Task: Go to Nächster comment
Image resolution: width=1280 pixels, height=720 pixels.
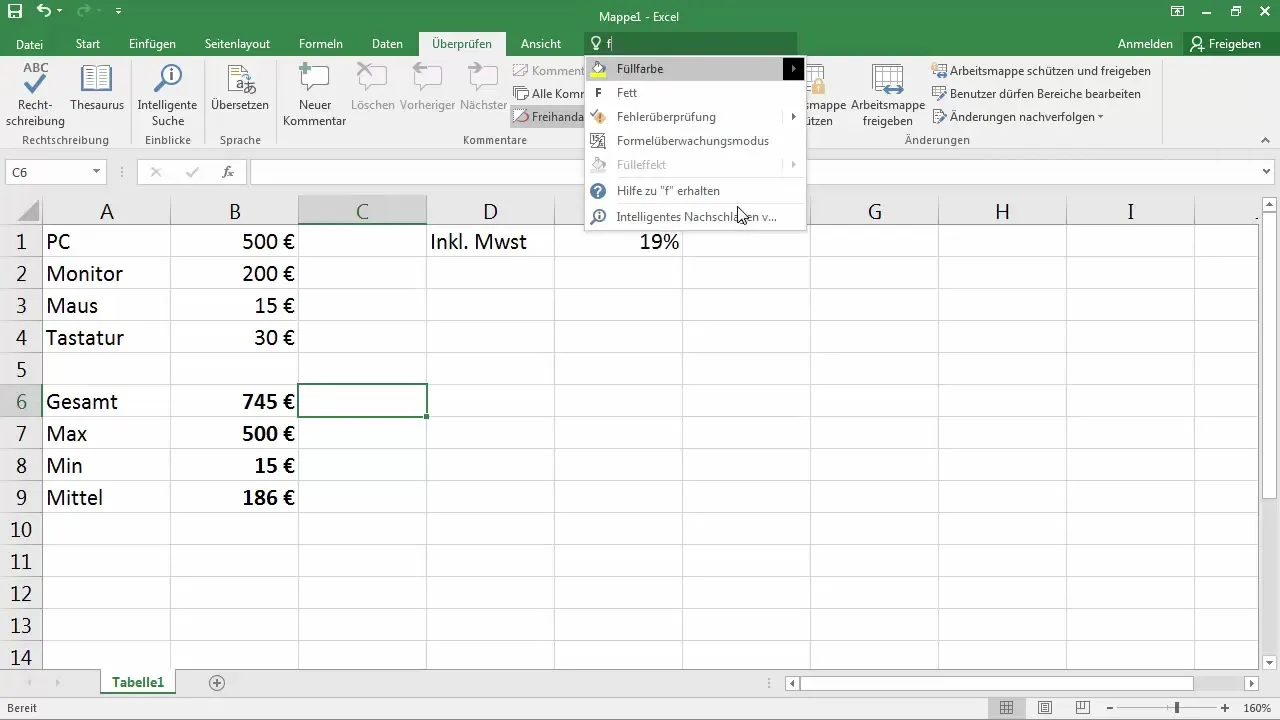Action: [483, 87]
